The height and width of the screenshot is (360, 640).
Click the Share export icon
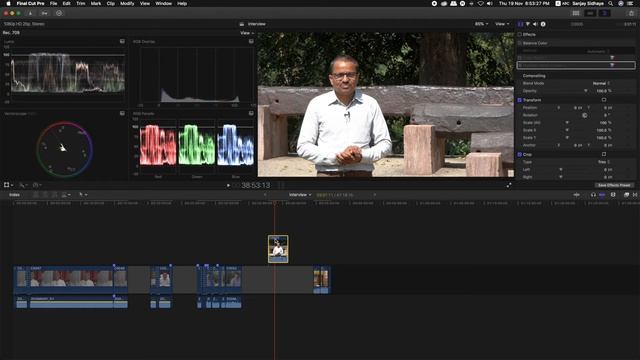(x=631, y=13)
